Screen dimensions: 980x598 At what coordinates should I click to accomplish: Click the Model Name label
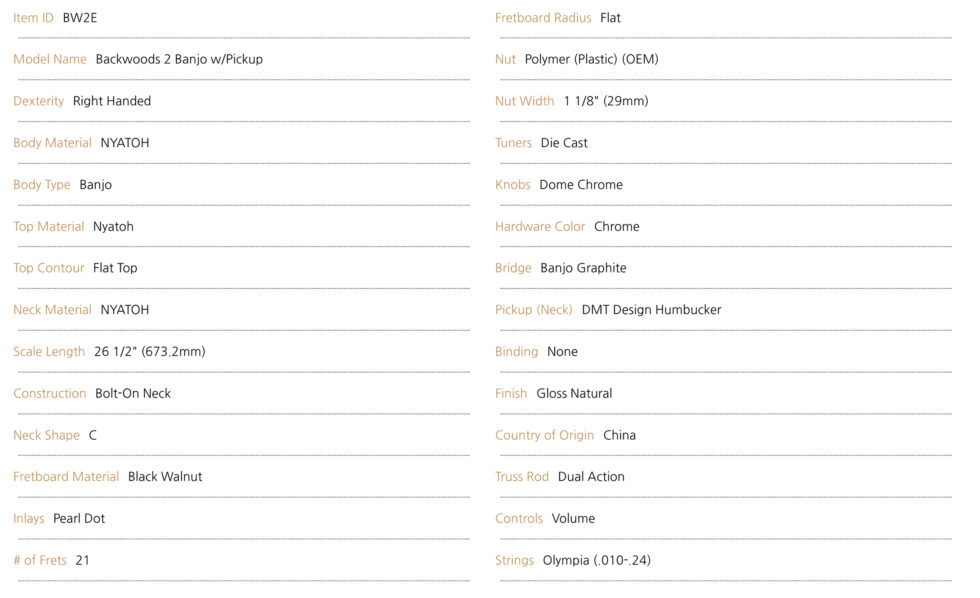(50, 59)
